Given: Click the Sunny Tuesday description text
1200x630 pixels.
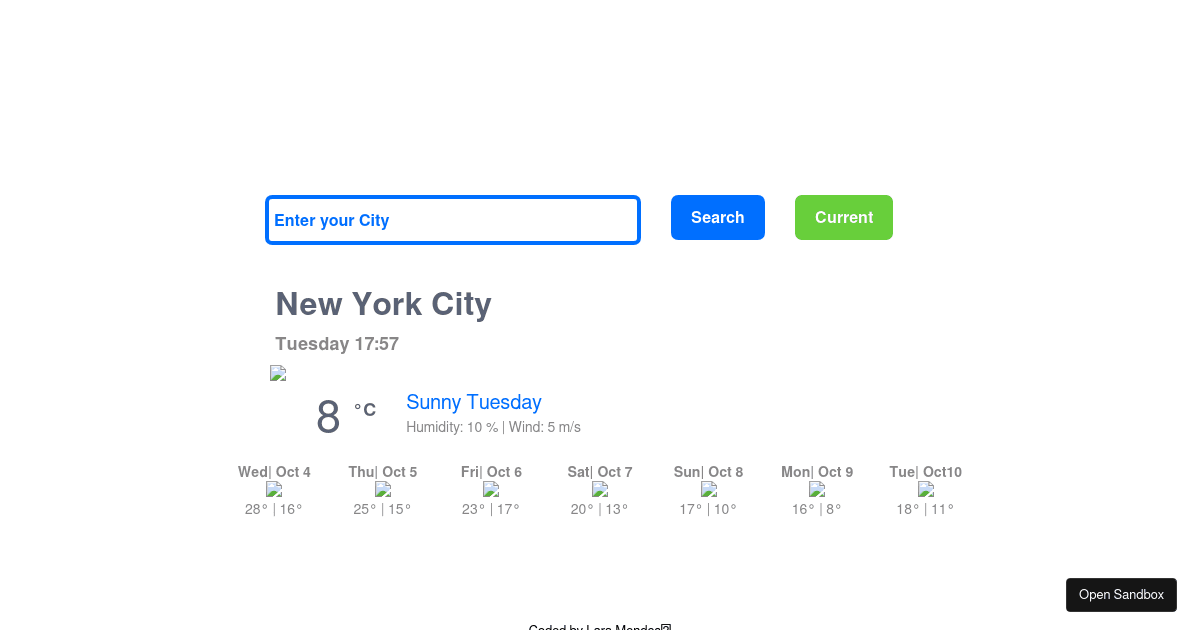Looking at the screenshot, I should 473,402.
